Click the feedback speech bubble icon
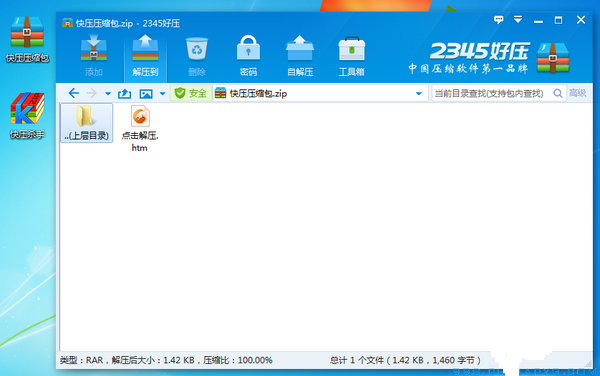This screenshot has width=600, height=376. [x=498, y=20]
